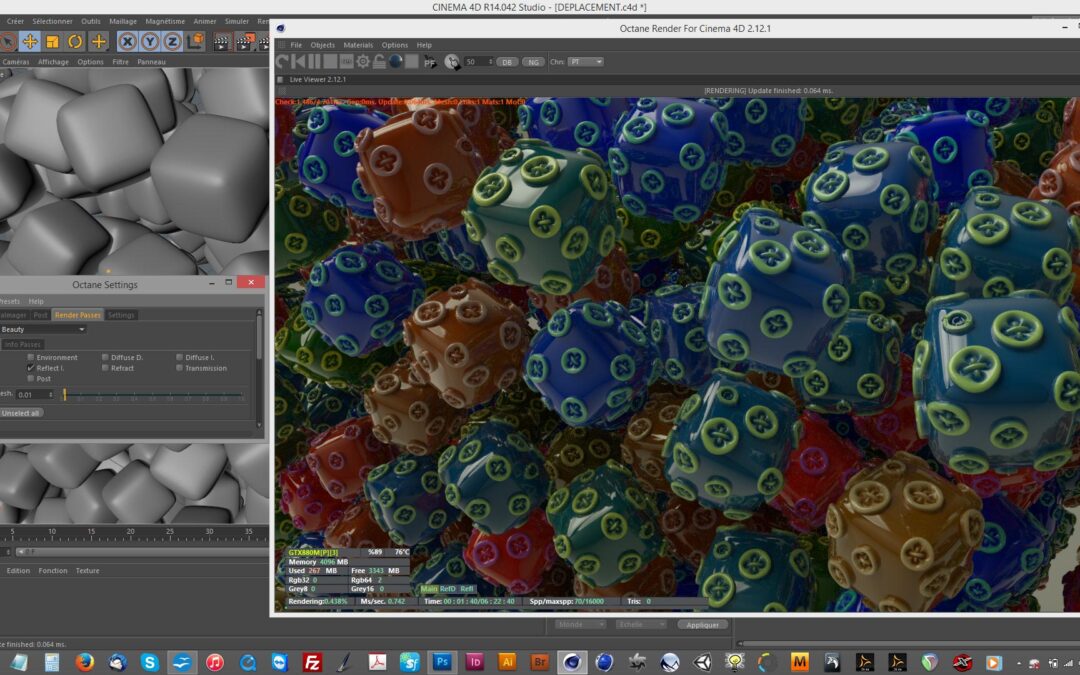This screenshot has width=1080, height=675.
Task: Enable the Environment render pass checkbox
Action: click(31, 357)
